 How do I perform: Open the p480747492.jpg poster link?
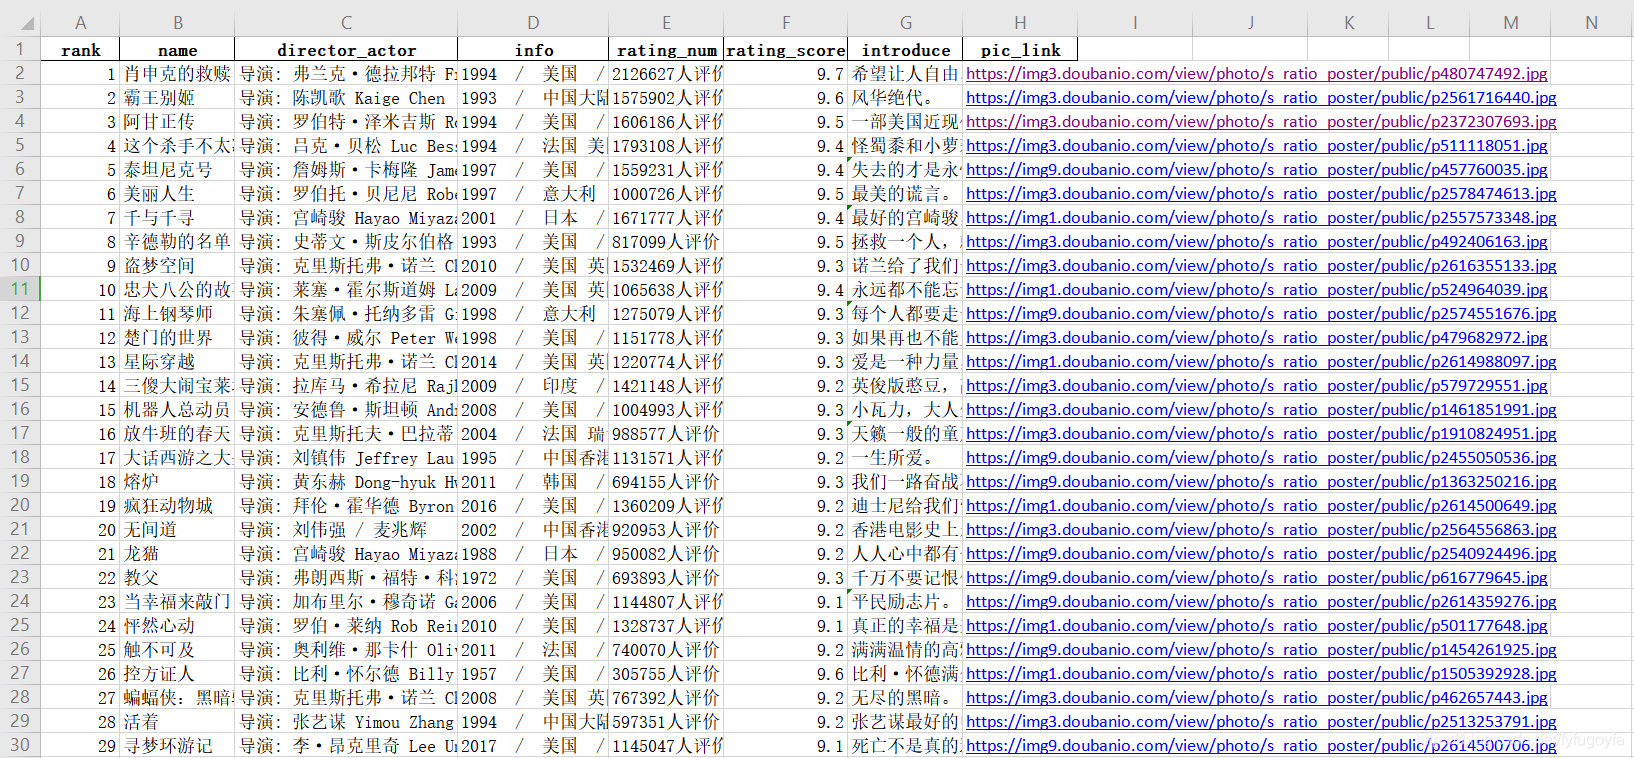1256,74
